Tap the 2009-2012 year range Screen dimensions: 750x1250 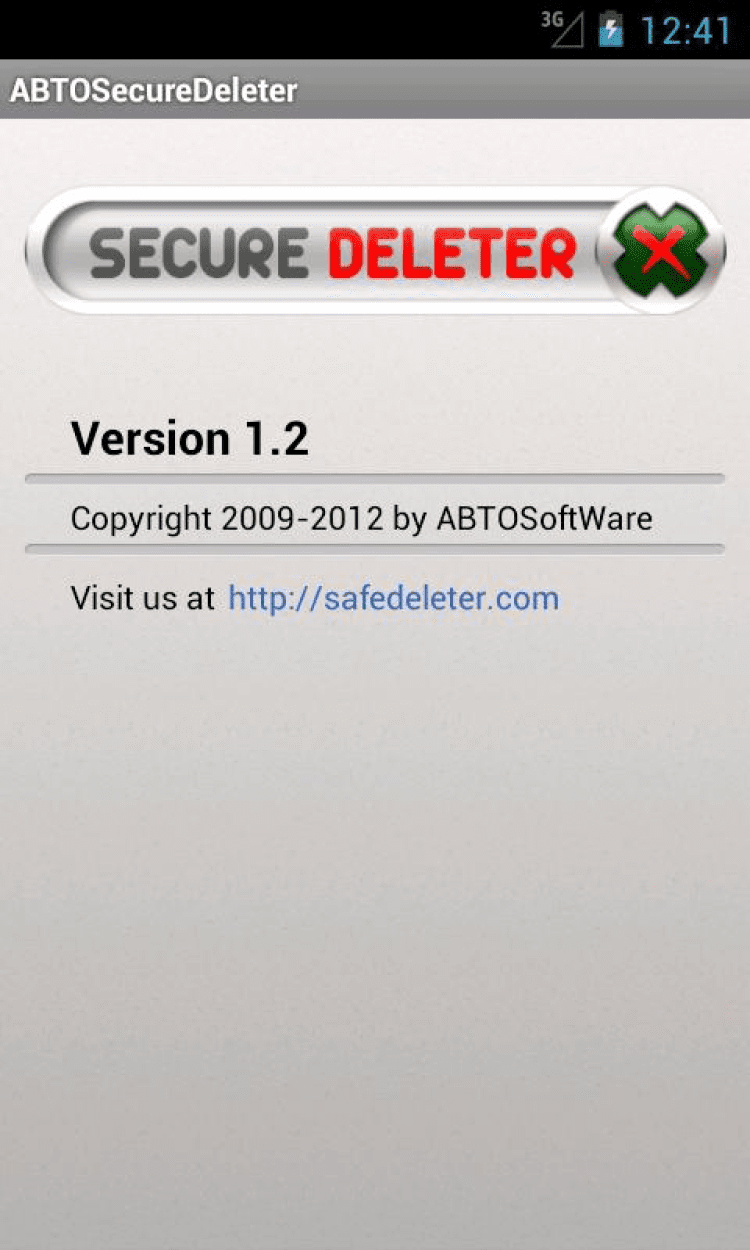pos(302,518)
